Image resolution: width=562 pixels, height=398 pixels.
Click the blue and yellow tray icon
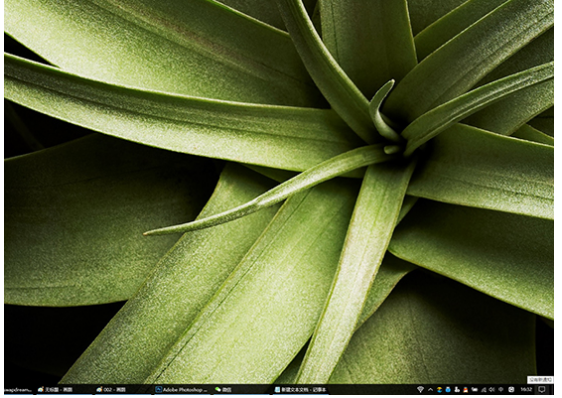click(439, 389)
